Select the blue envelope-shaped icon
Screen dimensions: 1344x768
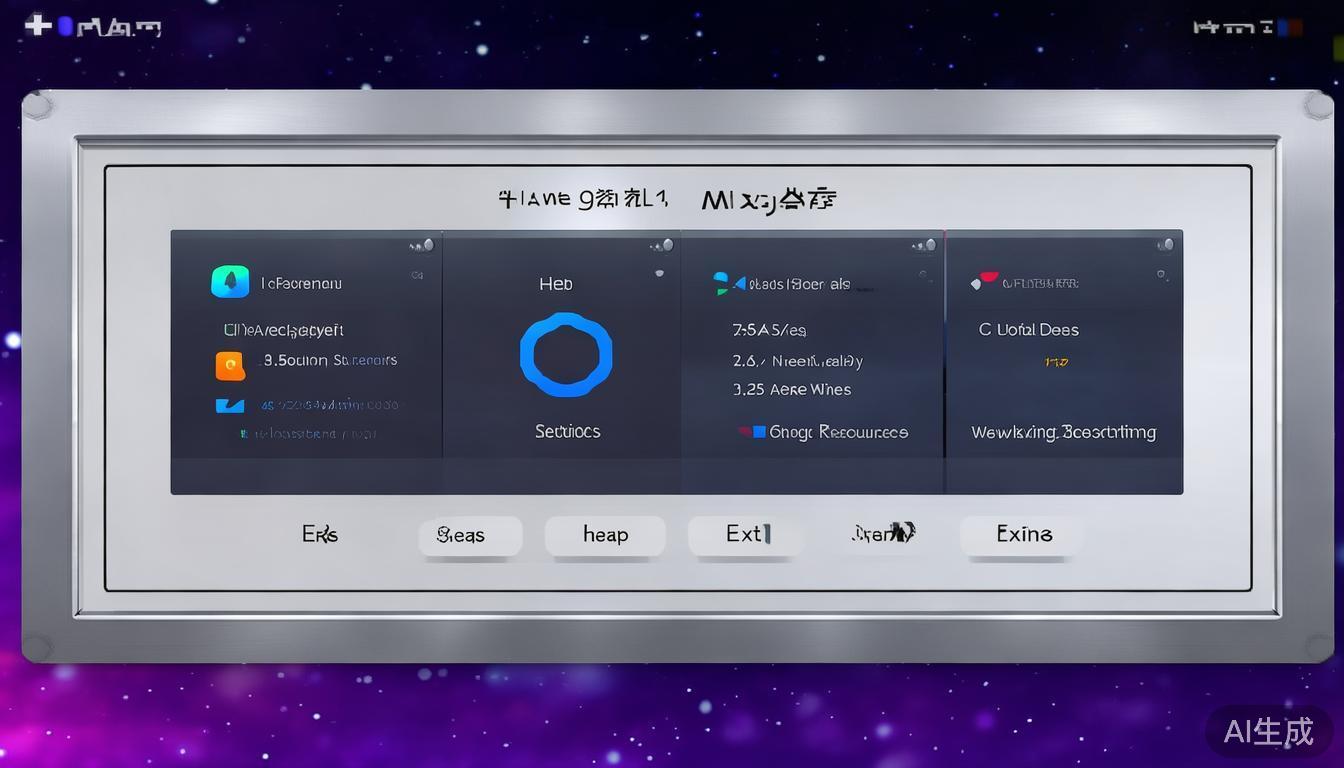point(230,405)
